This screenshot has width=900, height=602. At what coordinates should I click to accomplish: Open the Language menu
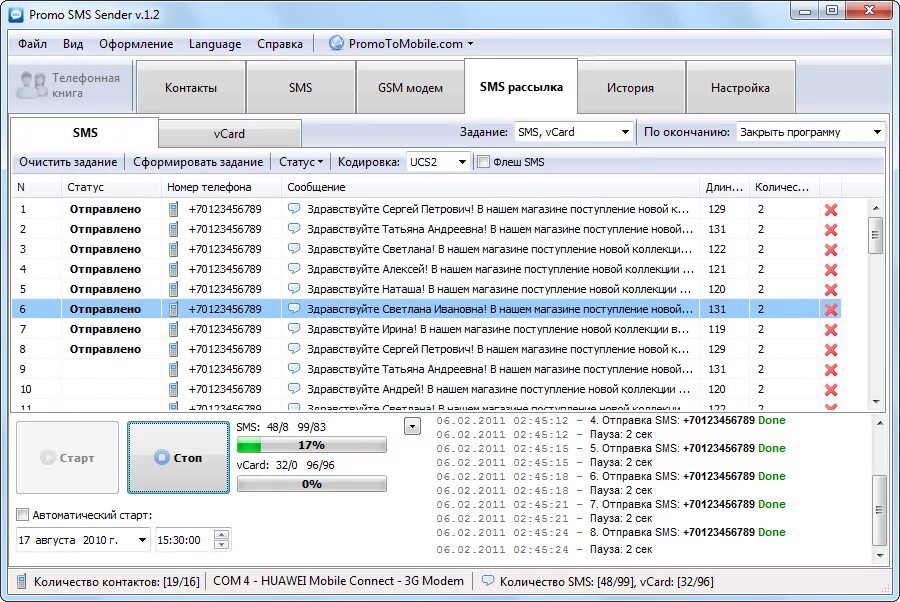215,44
